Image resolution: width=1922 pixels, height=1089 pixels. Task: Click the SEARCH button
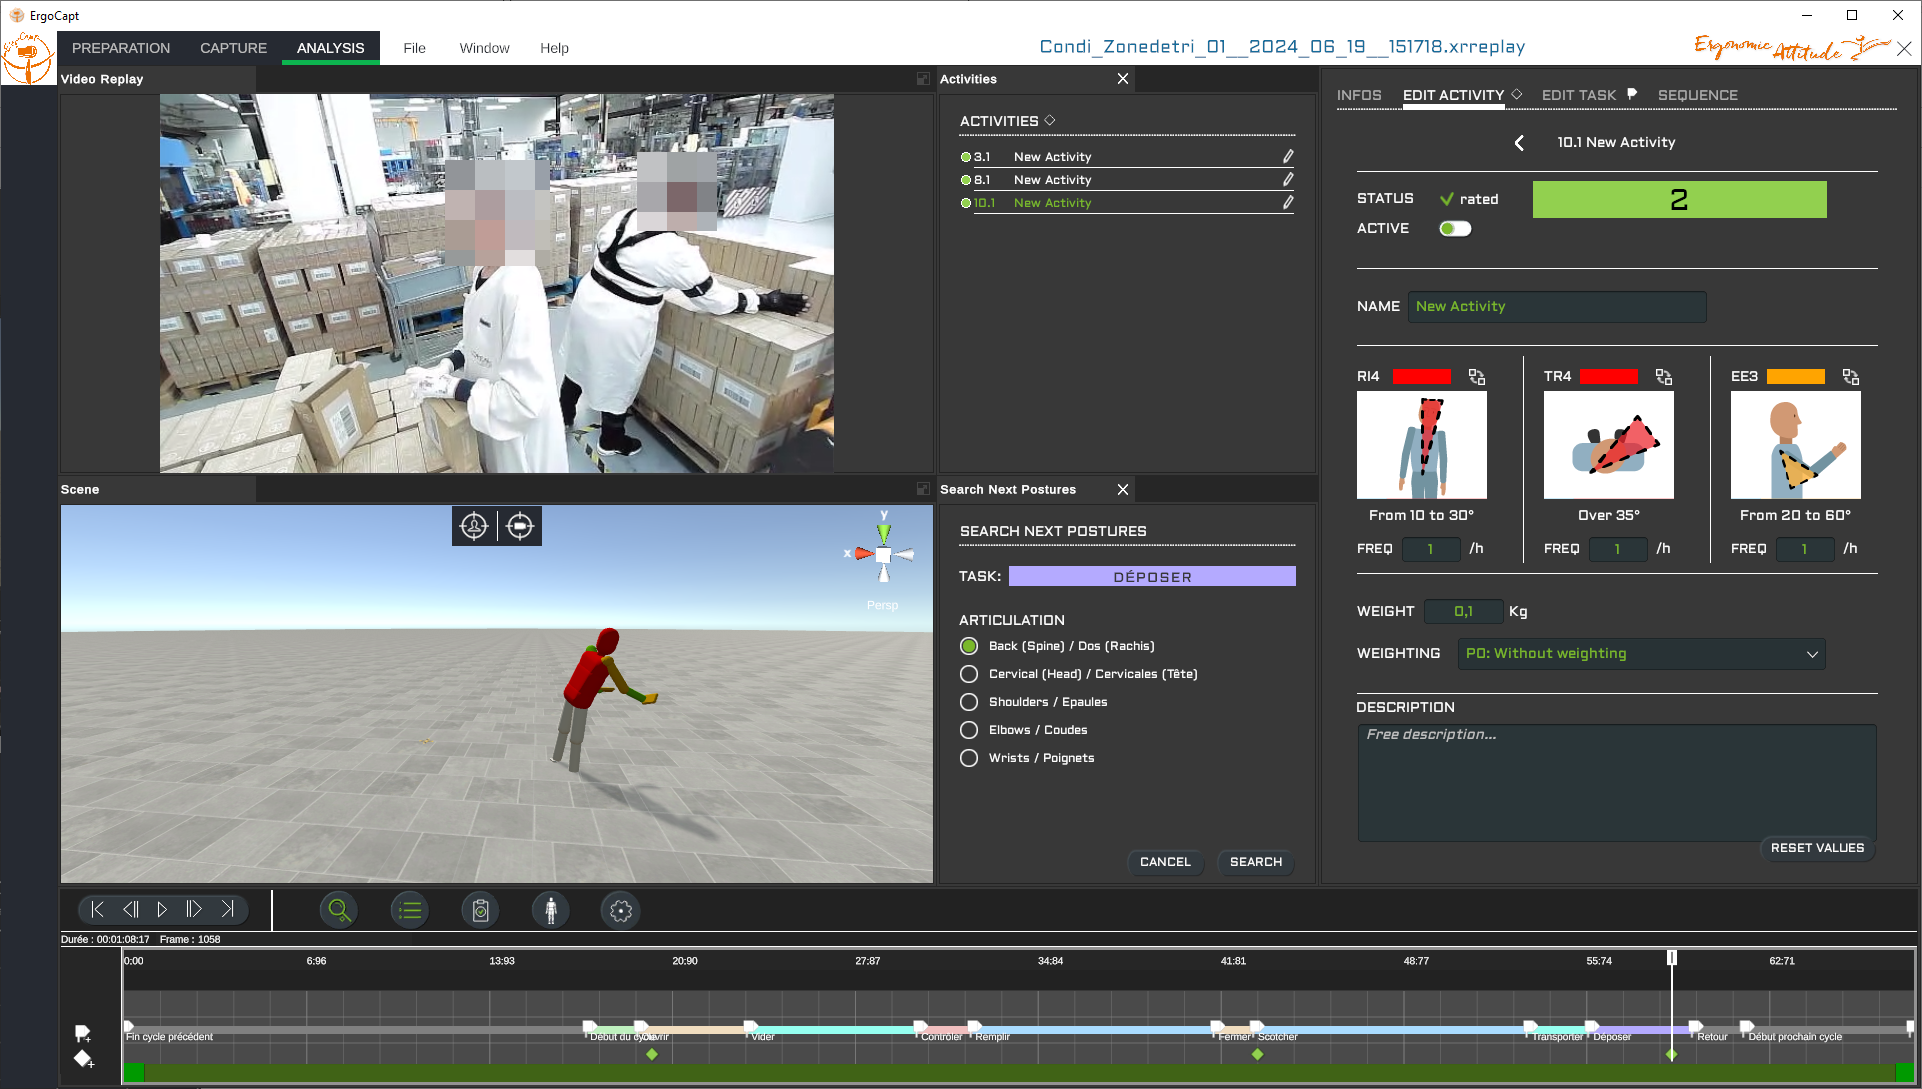[1255, 862]
